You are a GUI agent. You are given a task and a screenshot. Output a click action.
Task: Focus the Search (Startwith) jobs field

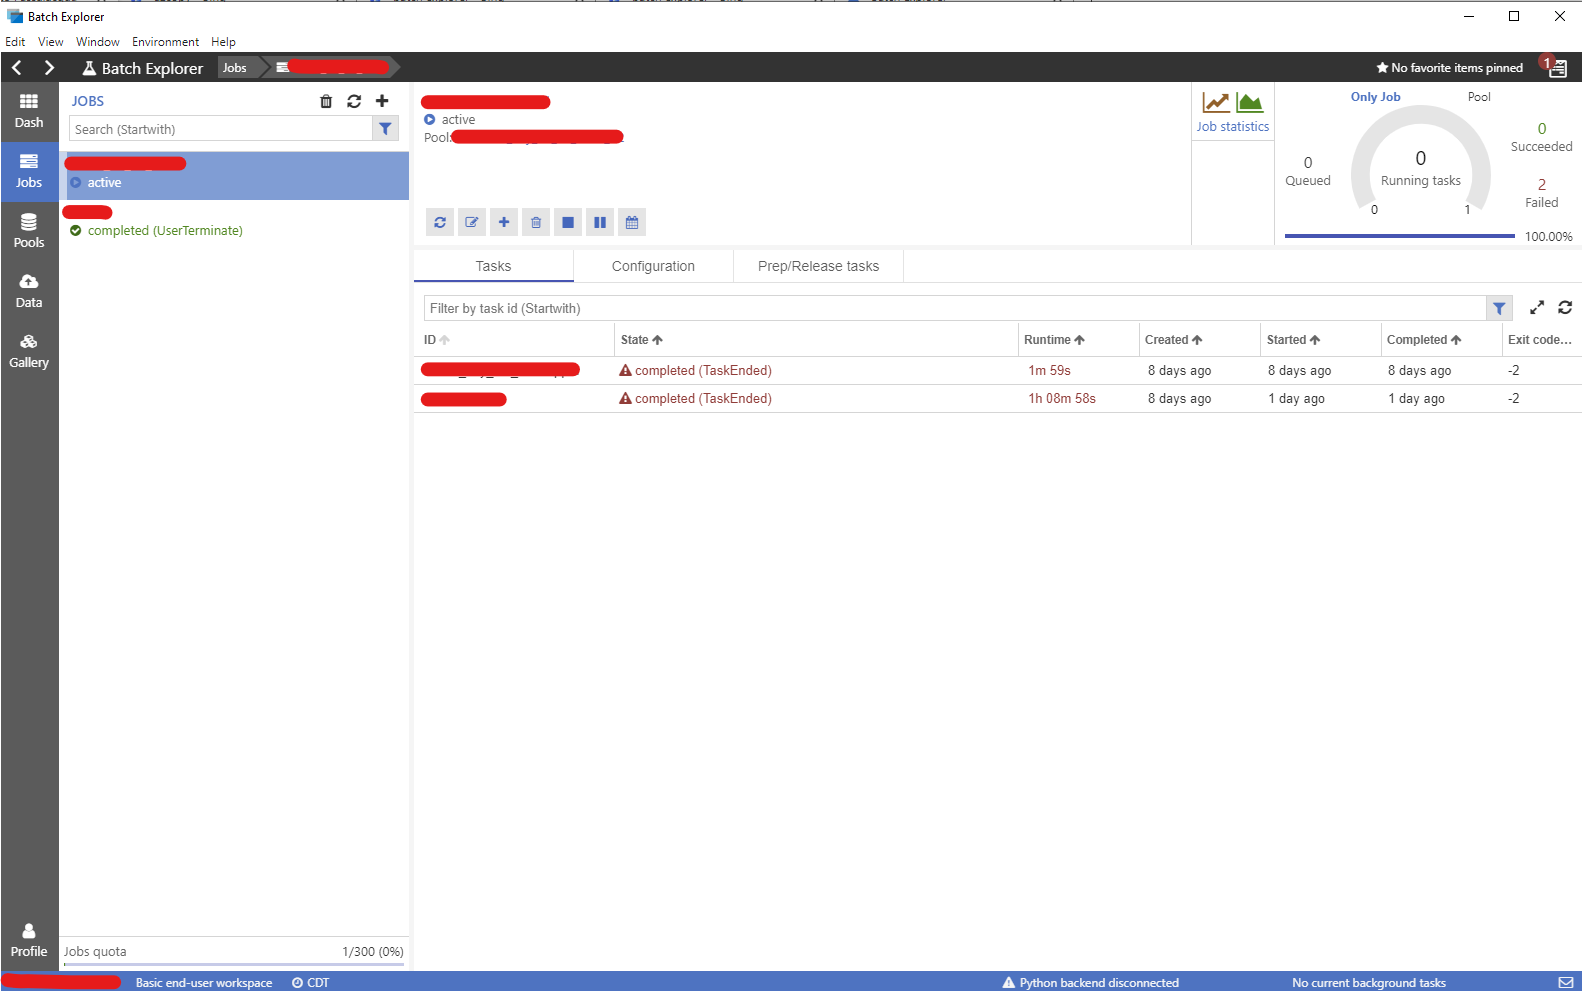(221, 129)
